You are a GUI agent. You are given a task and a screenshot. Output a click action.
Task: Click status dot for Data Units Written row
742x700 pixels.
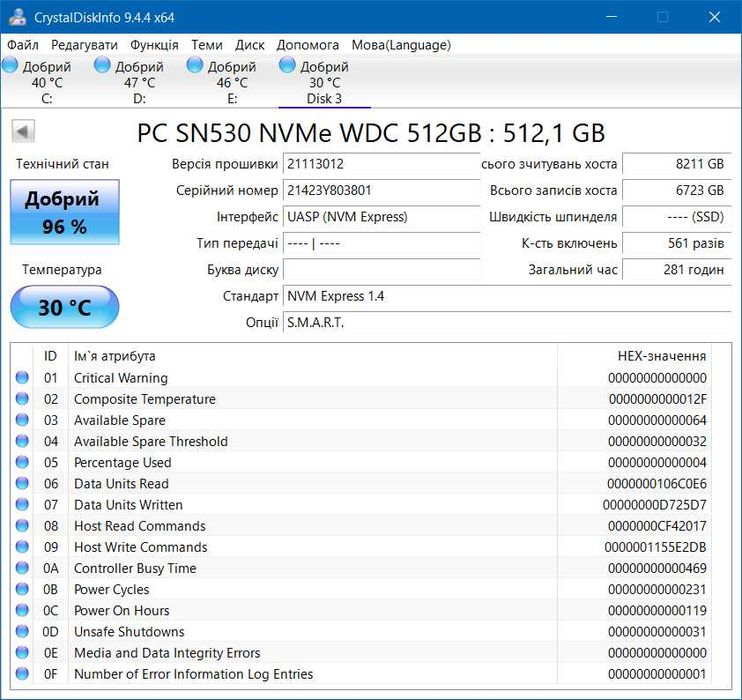click(x=22, y=504)
